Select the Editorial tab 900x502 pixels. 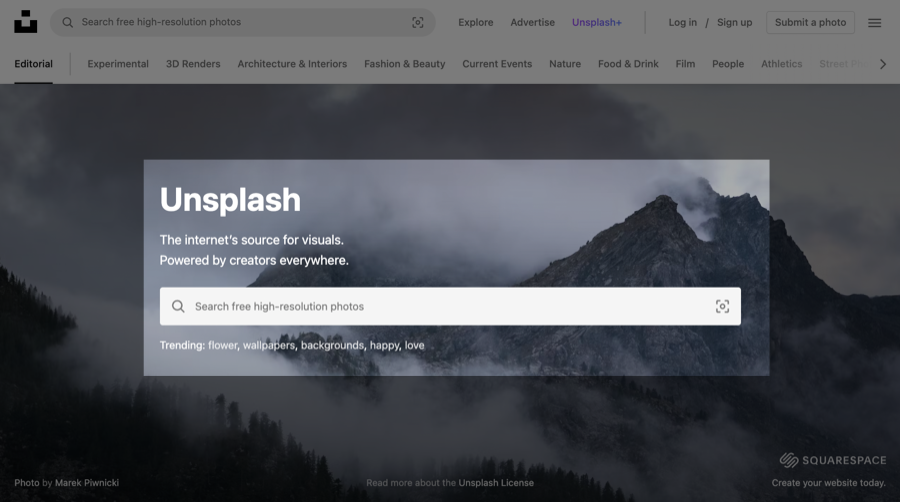33,64
